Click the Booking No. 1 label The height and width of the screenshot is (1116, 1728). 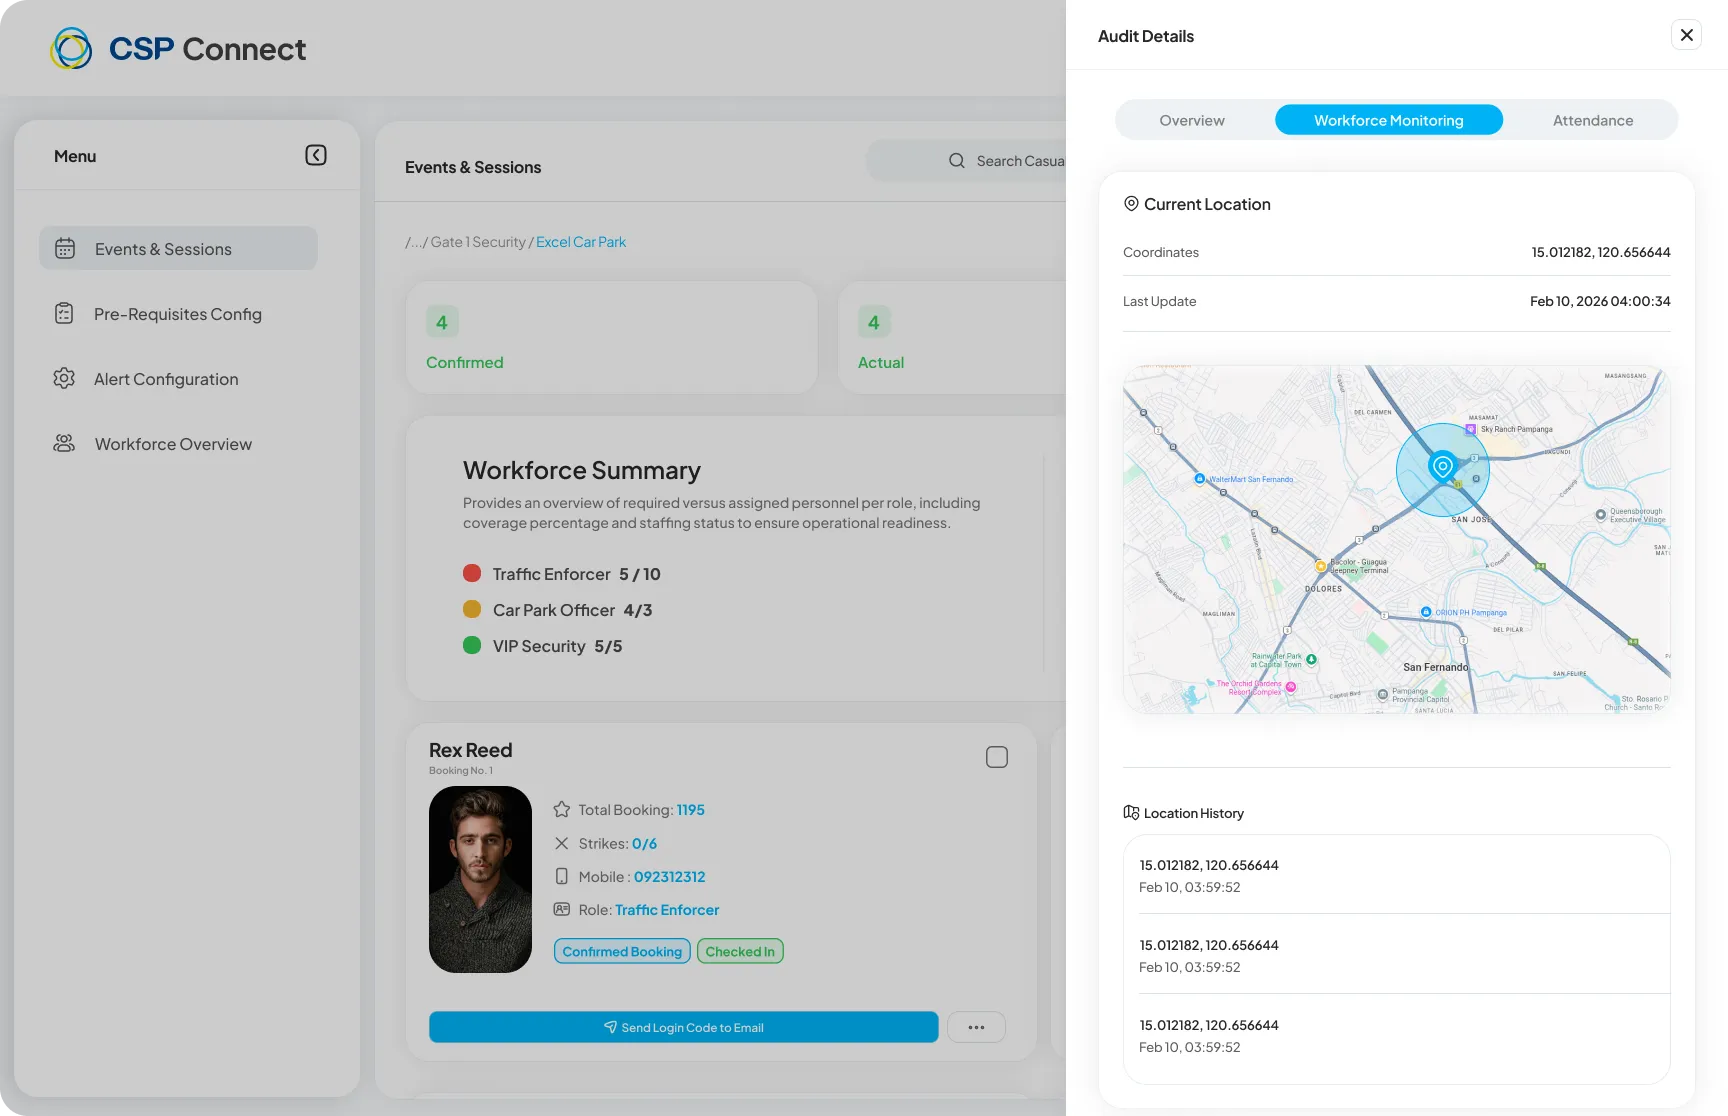coord(461,770)
